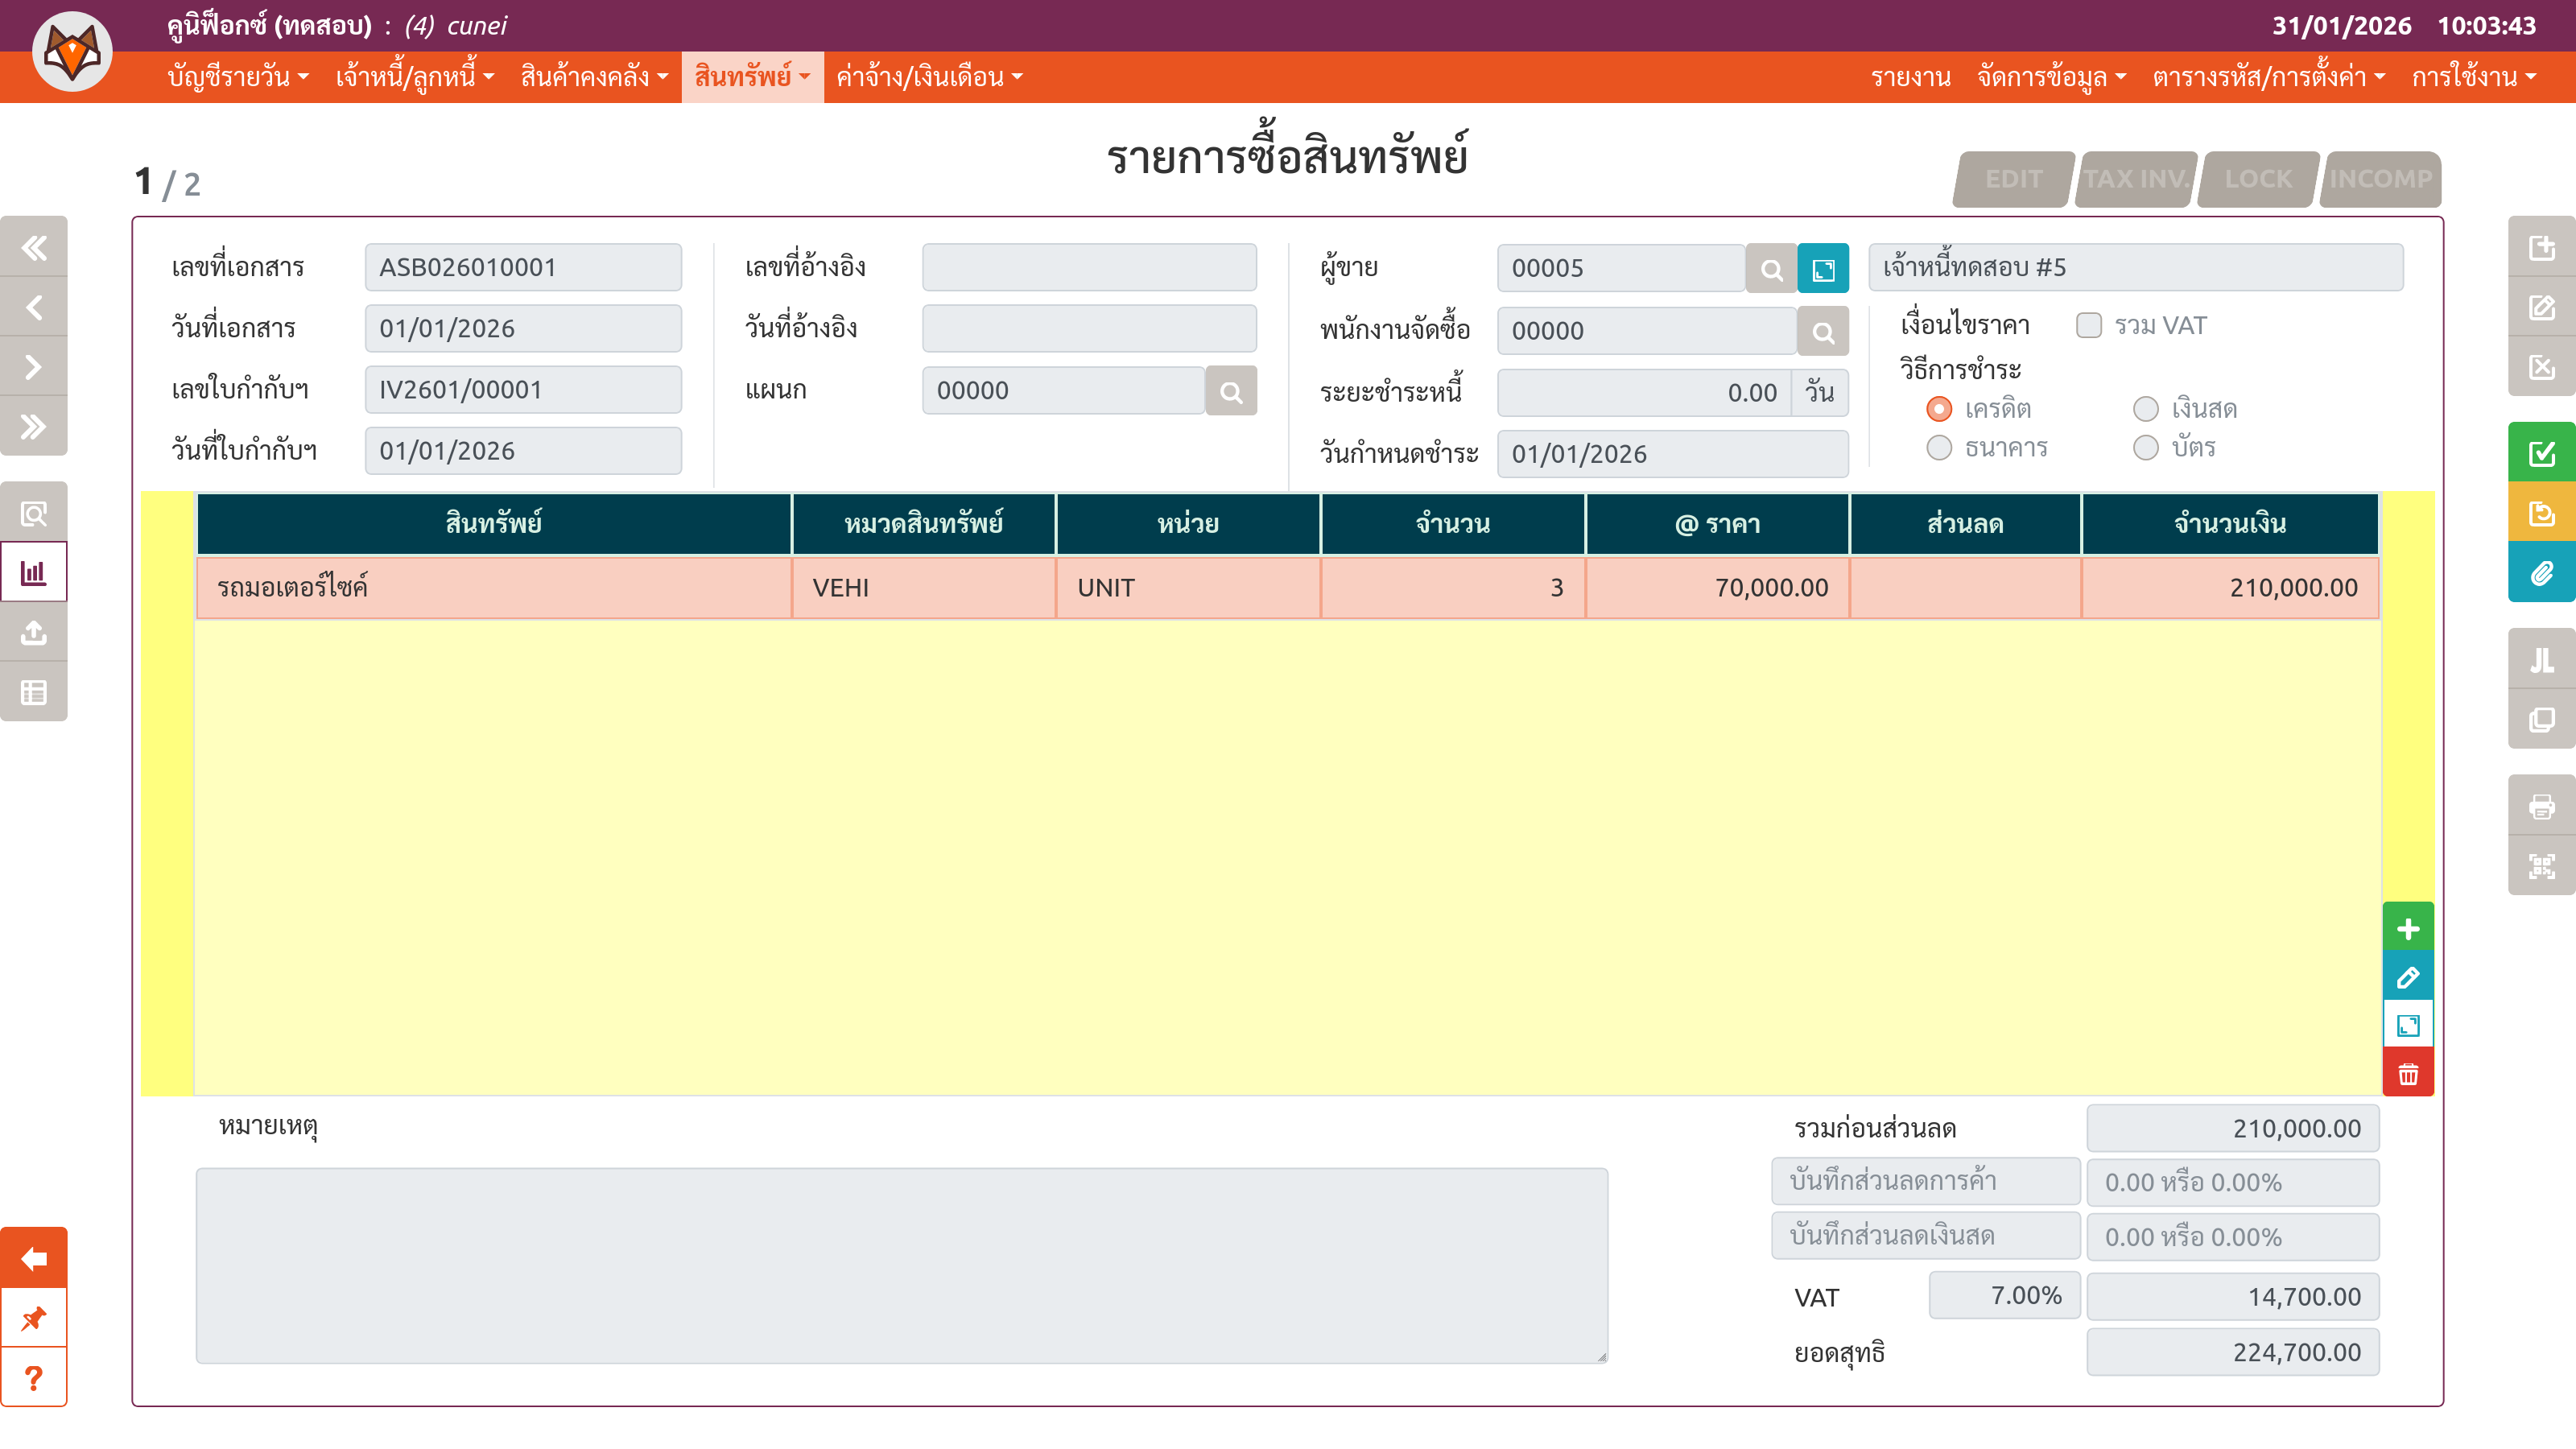This screenshot has height=1449, width=2576.
Task: Select the ธนาคาร payment radio button
Action: [1938, 448]
